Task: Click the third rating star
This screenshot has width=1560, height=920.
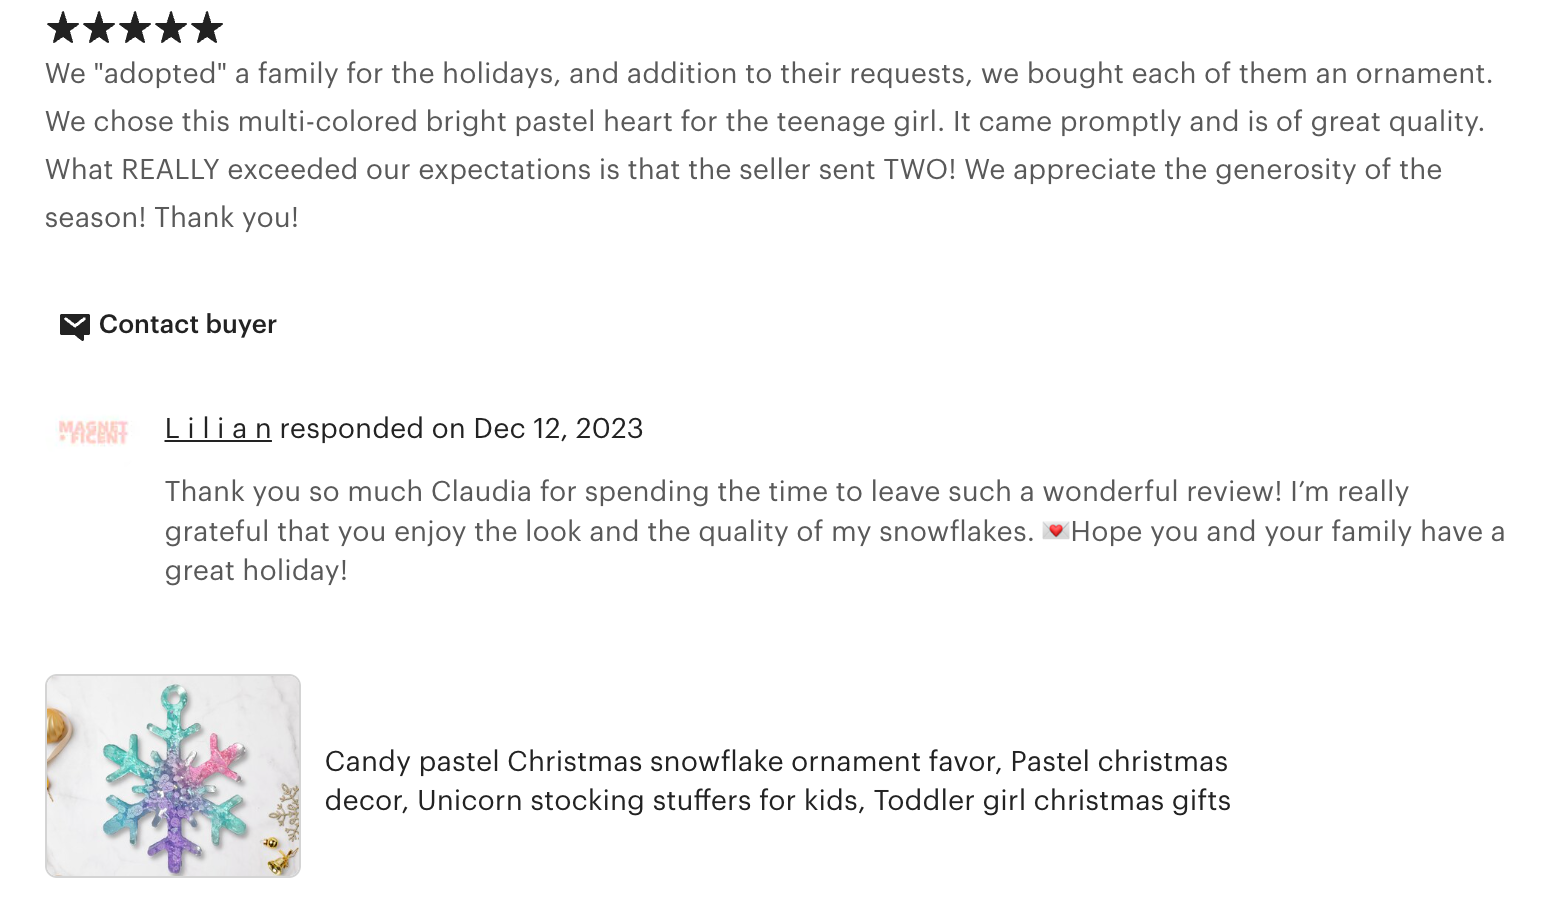Action: (134, 28)
